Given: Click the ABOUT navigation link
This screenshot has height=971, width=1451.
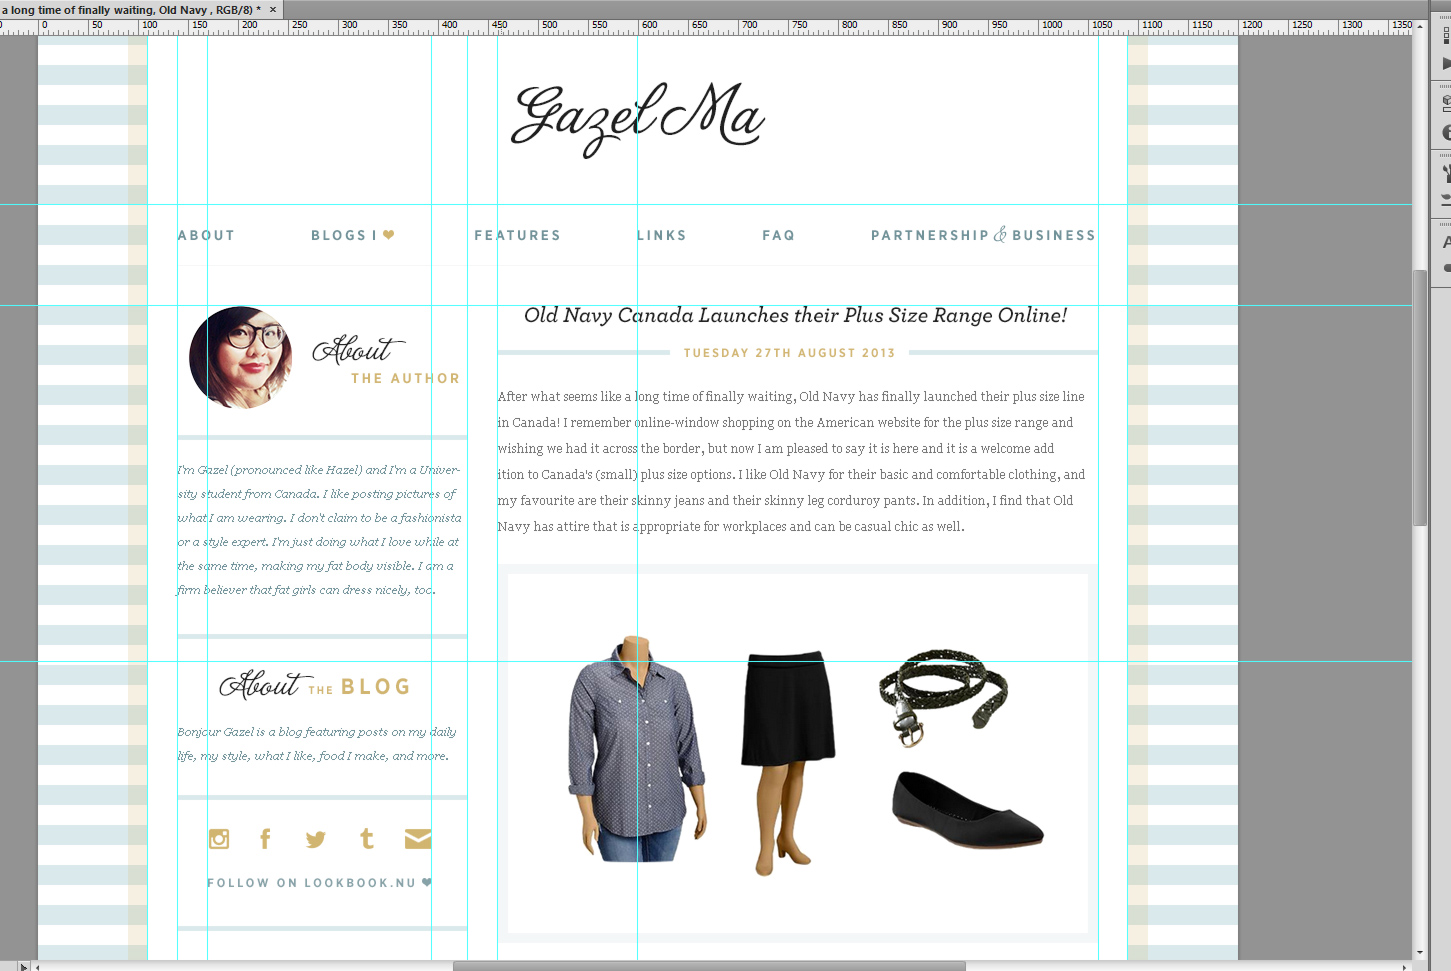Looking at the screenshot, I should [x=206, y=236].
